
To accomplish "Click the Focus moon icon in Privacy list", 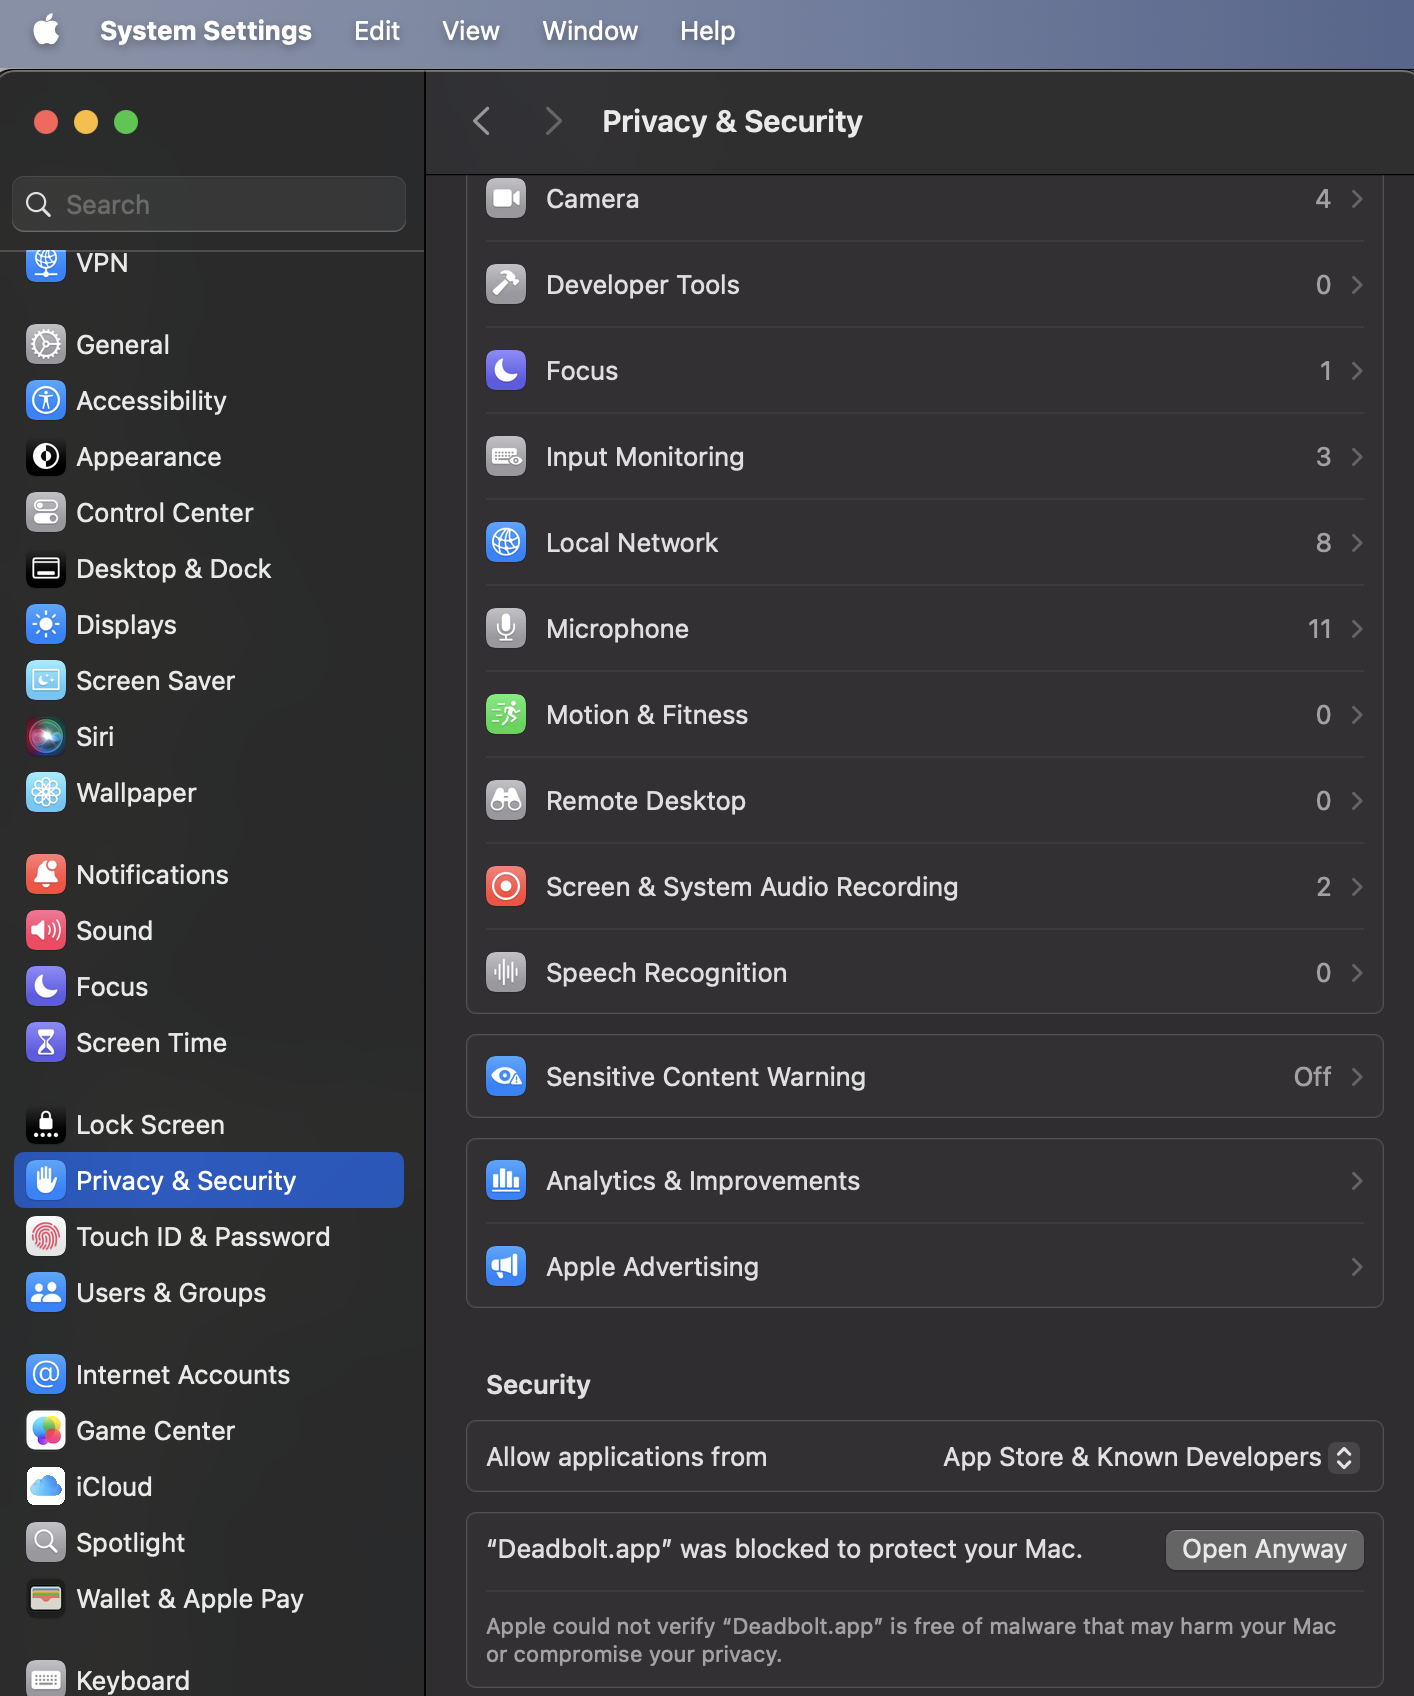I will [x=506, y=371].
